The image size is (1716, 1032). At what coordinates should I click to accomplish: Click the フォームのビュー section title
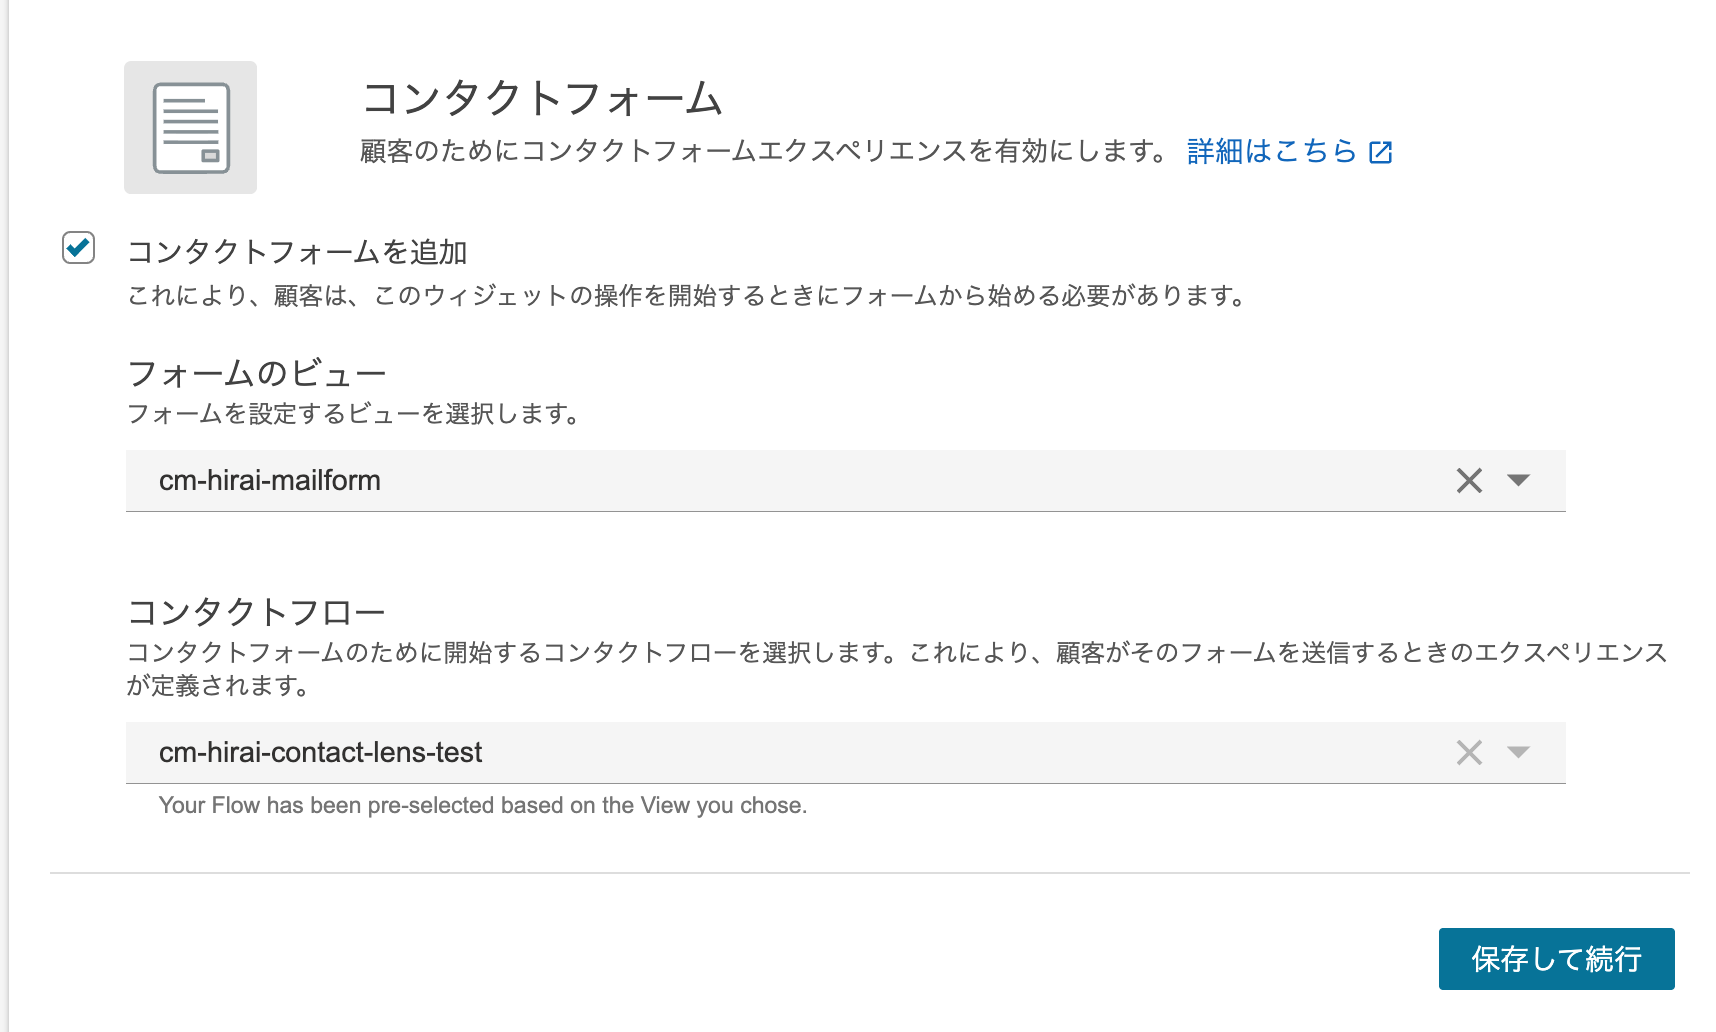(x=256, y=374)
